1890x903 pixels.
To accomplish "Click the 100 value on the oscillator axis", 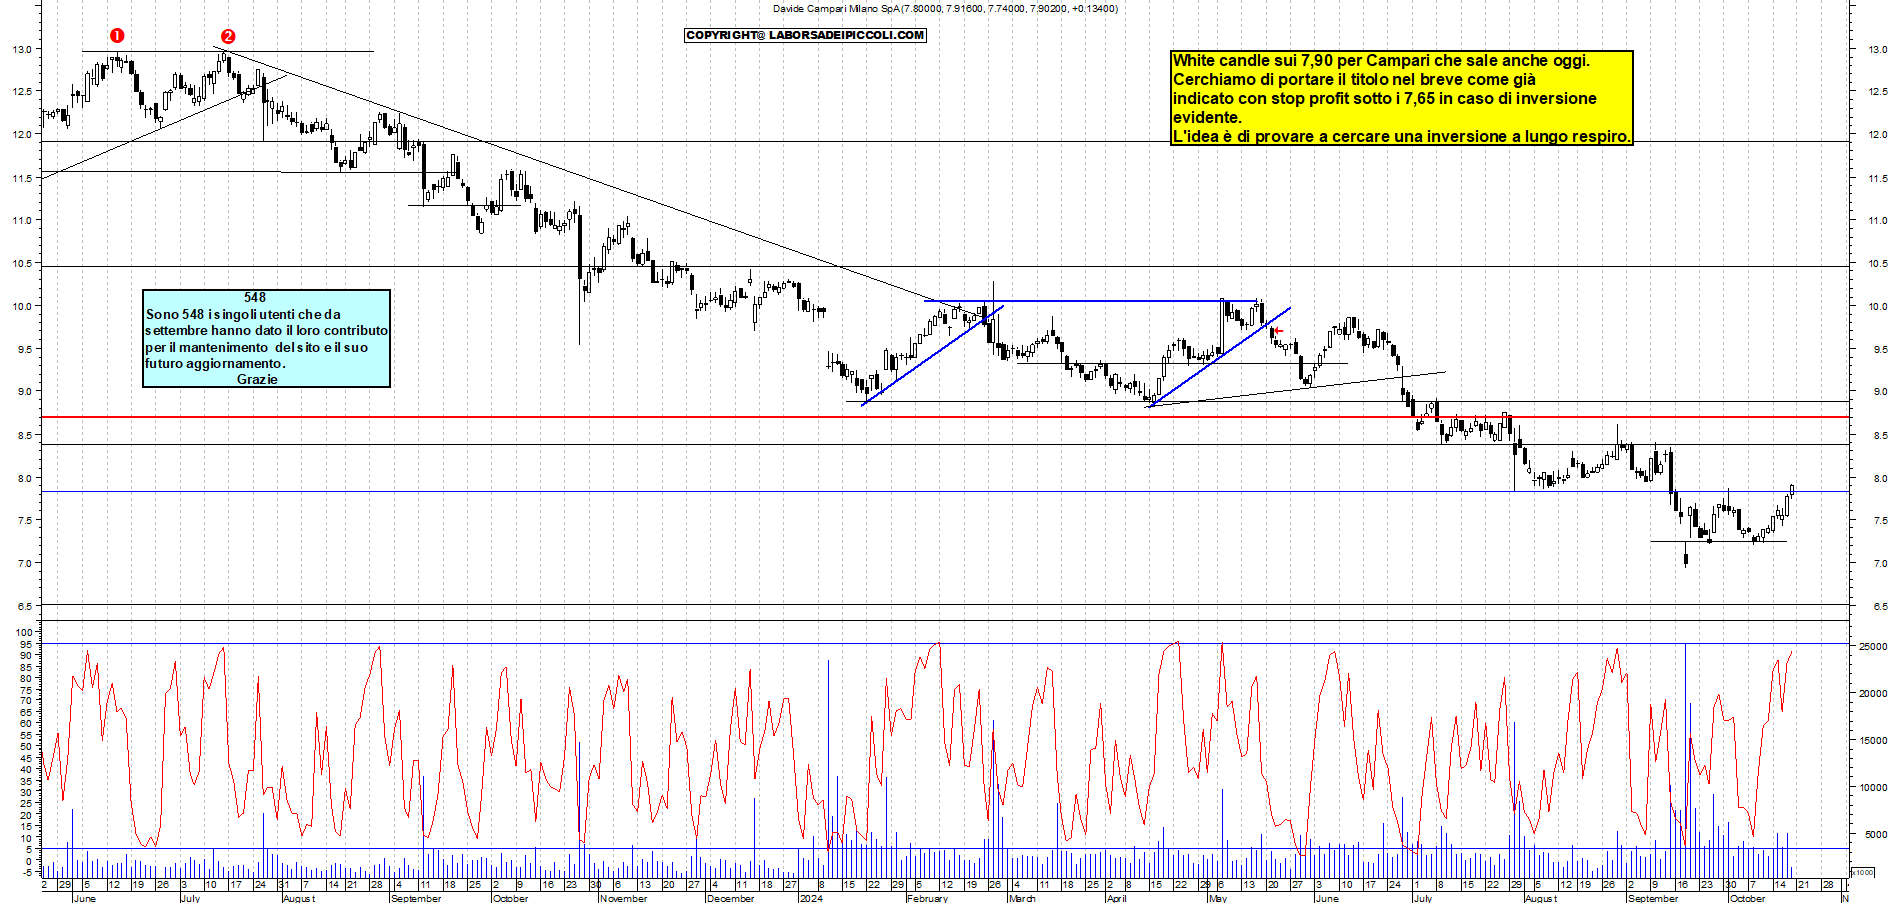I will [24, 632].
